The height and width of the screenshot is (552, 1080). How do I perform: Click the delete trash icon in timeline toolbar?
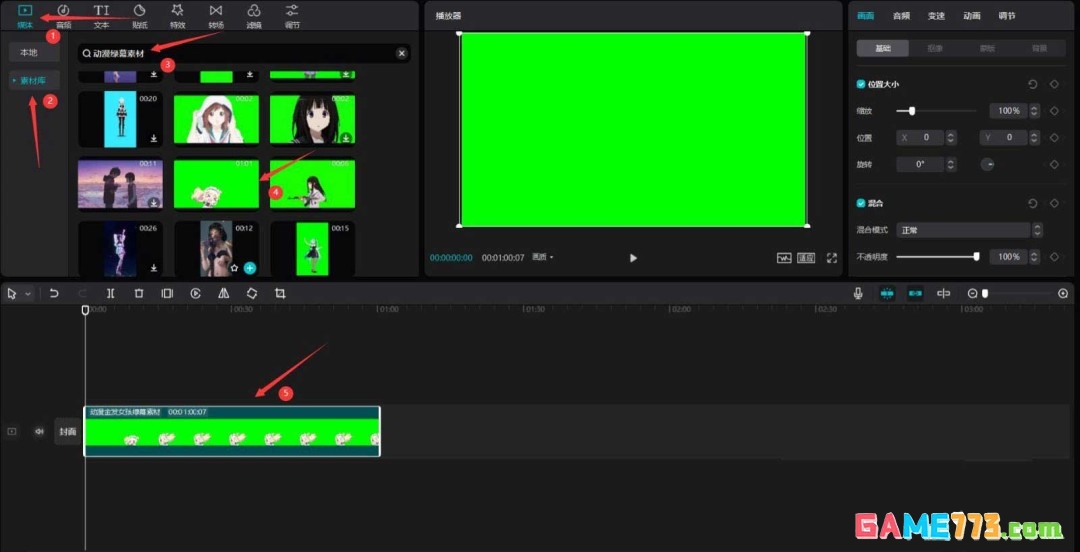(x=139, y=293)
